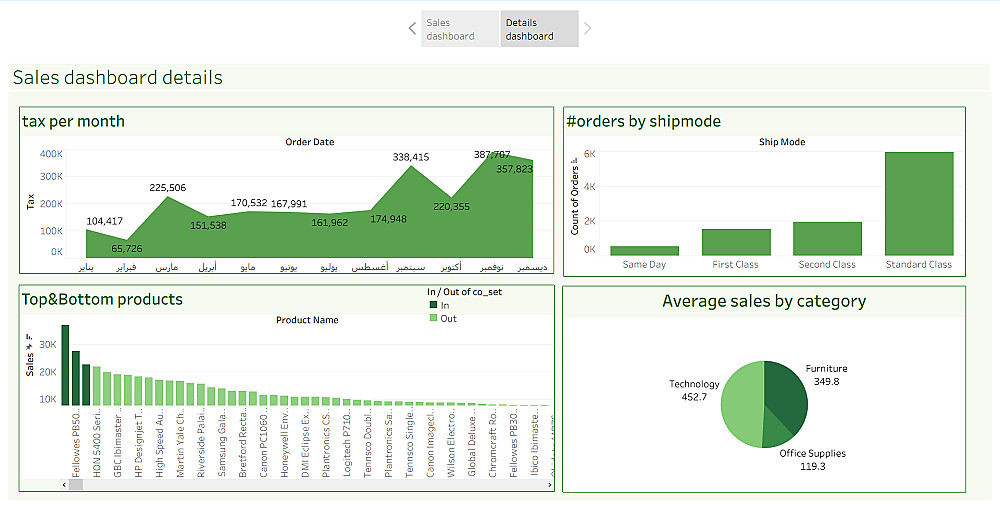Click the products chart horizontal scrollbar thumb
This screenshot has width=1000, height=507.
click(x=76, y=485)
